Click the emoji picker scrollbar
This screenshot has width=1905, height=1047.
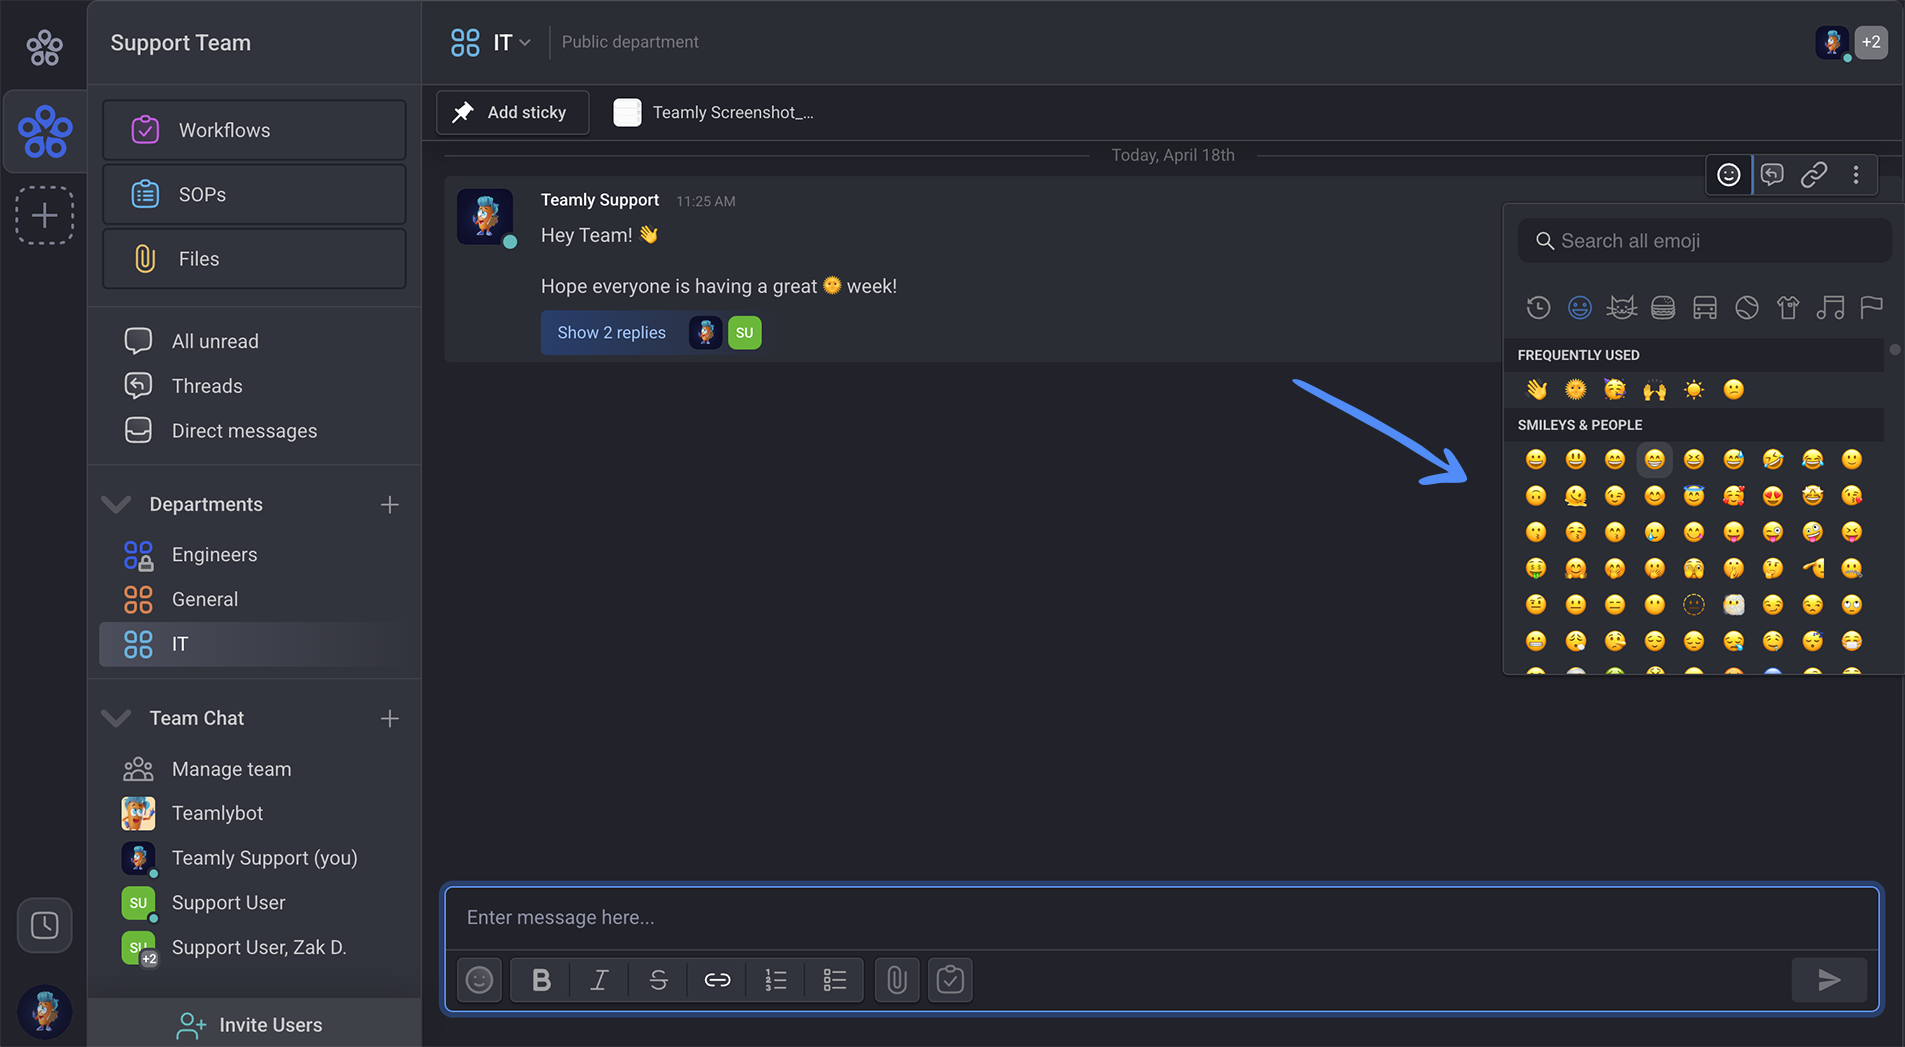1895,350
